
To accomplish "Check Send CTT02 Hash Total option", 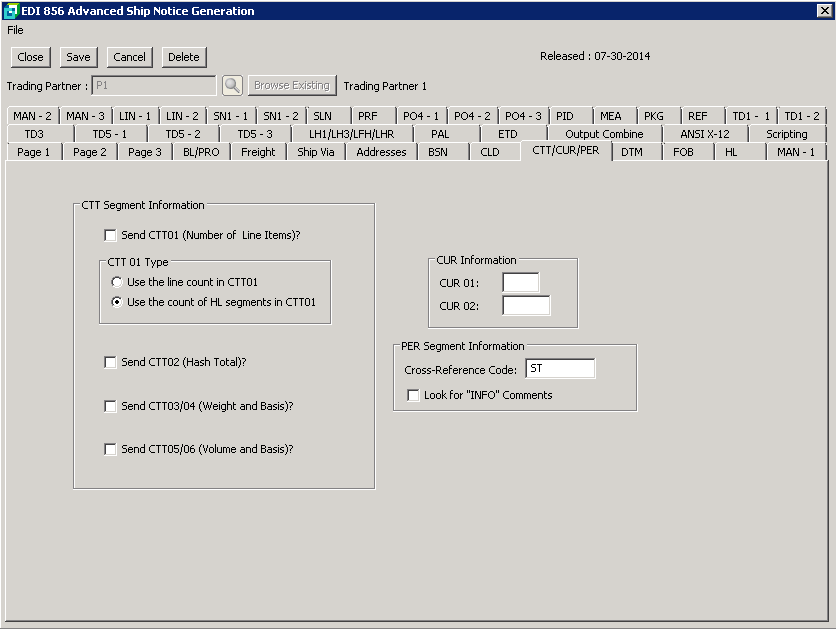I will [x=110, y=363].
